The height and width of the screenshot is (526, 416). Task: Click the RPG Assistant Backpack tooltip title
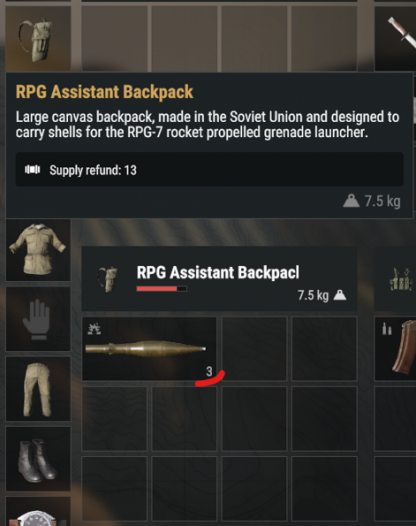(104, 92)
